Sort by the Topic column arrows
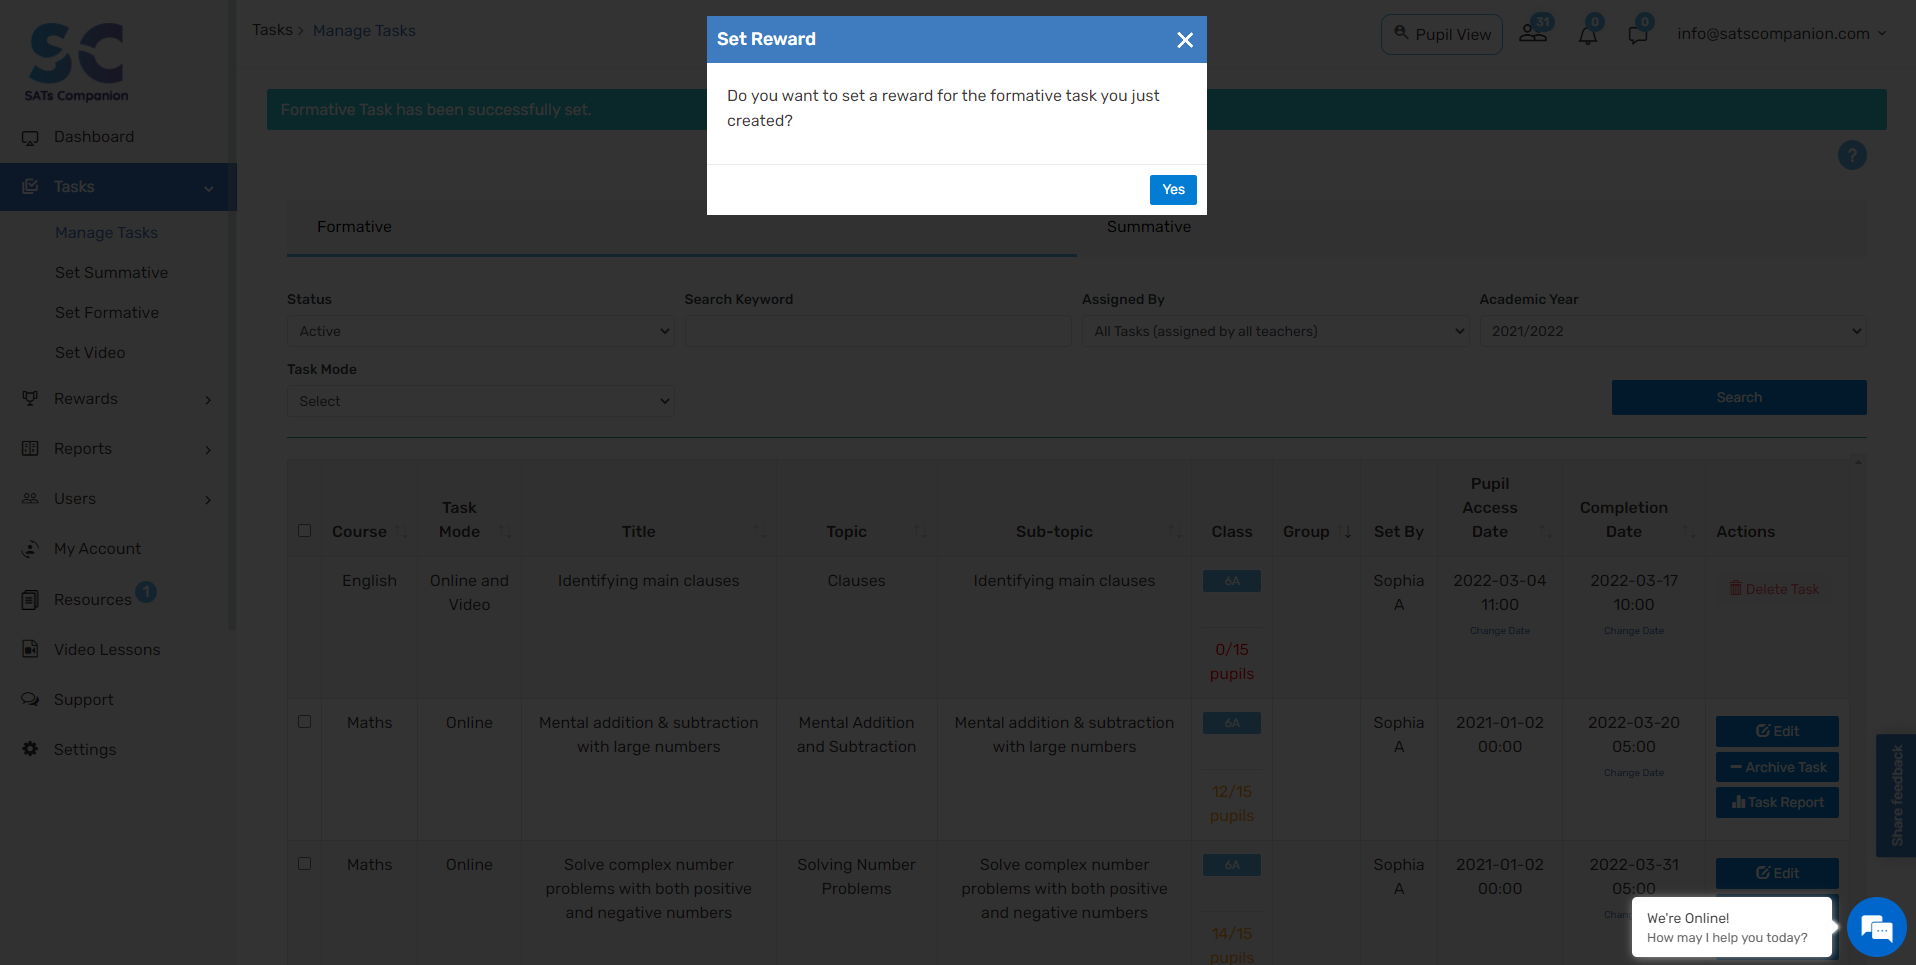The width and height of the screenshot is (1916, 965). coord(920,532)
